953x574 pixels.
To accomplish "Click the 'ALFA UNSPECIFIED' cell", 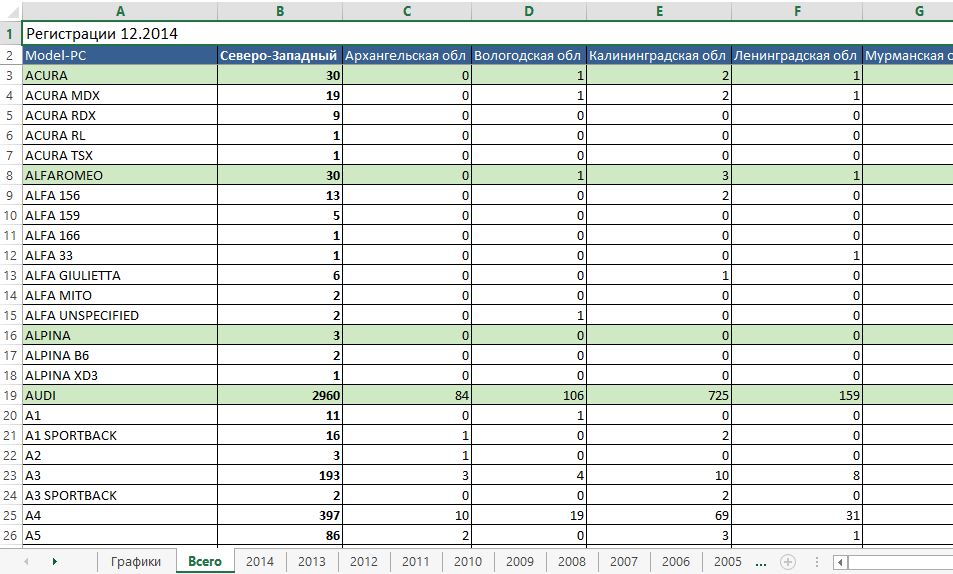I will [120, 316].
